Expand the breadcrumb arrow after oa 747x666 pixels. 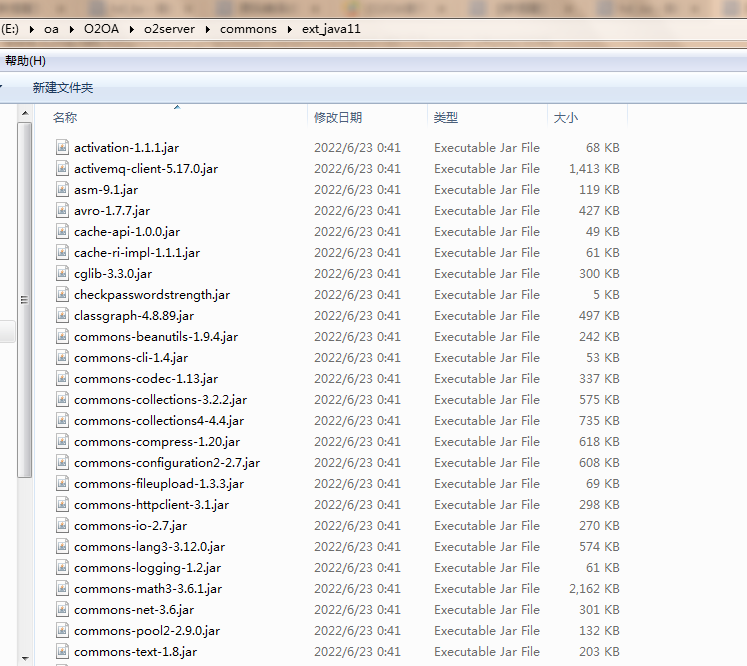click(71, 30)
